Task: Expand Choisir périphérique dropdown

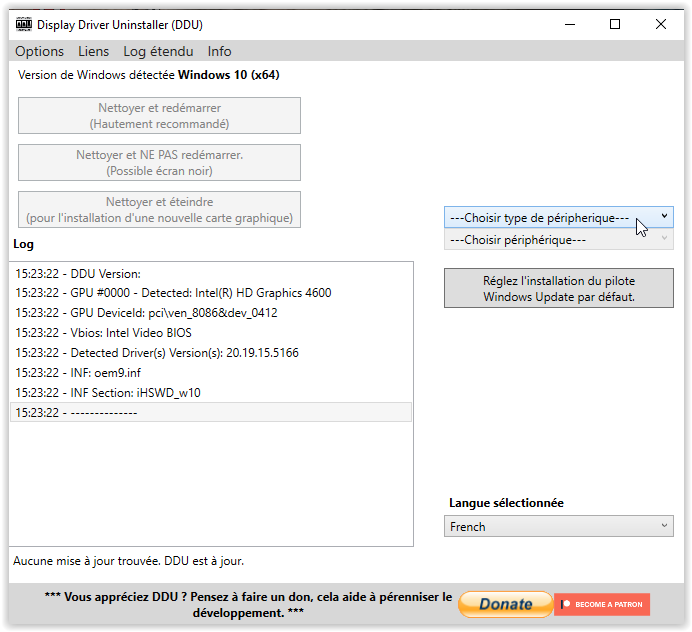Action: (559, 240)
